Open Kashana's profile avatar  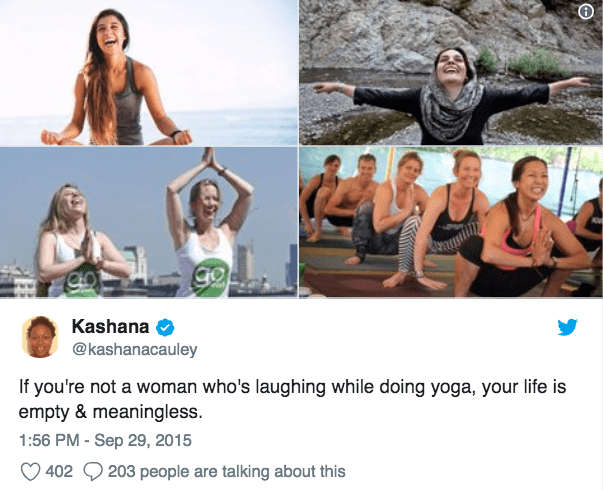(40, 337)
